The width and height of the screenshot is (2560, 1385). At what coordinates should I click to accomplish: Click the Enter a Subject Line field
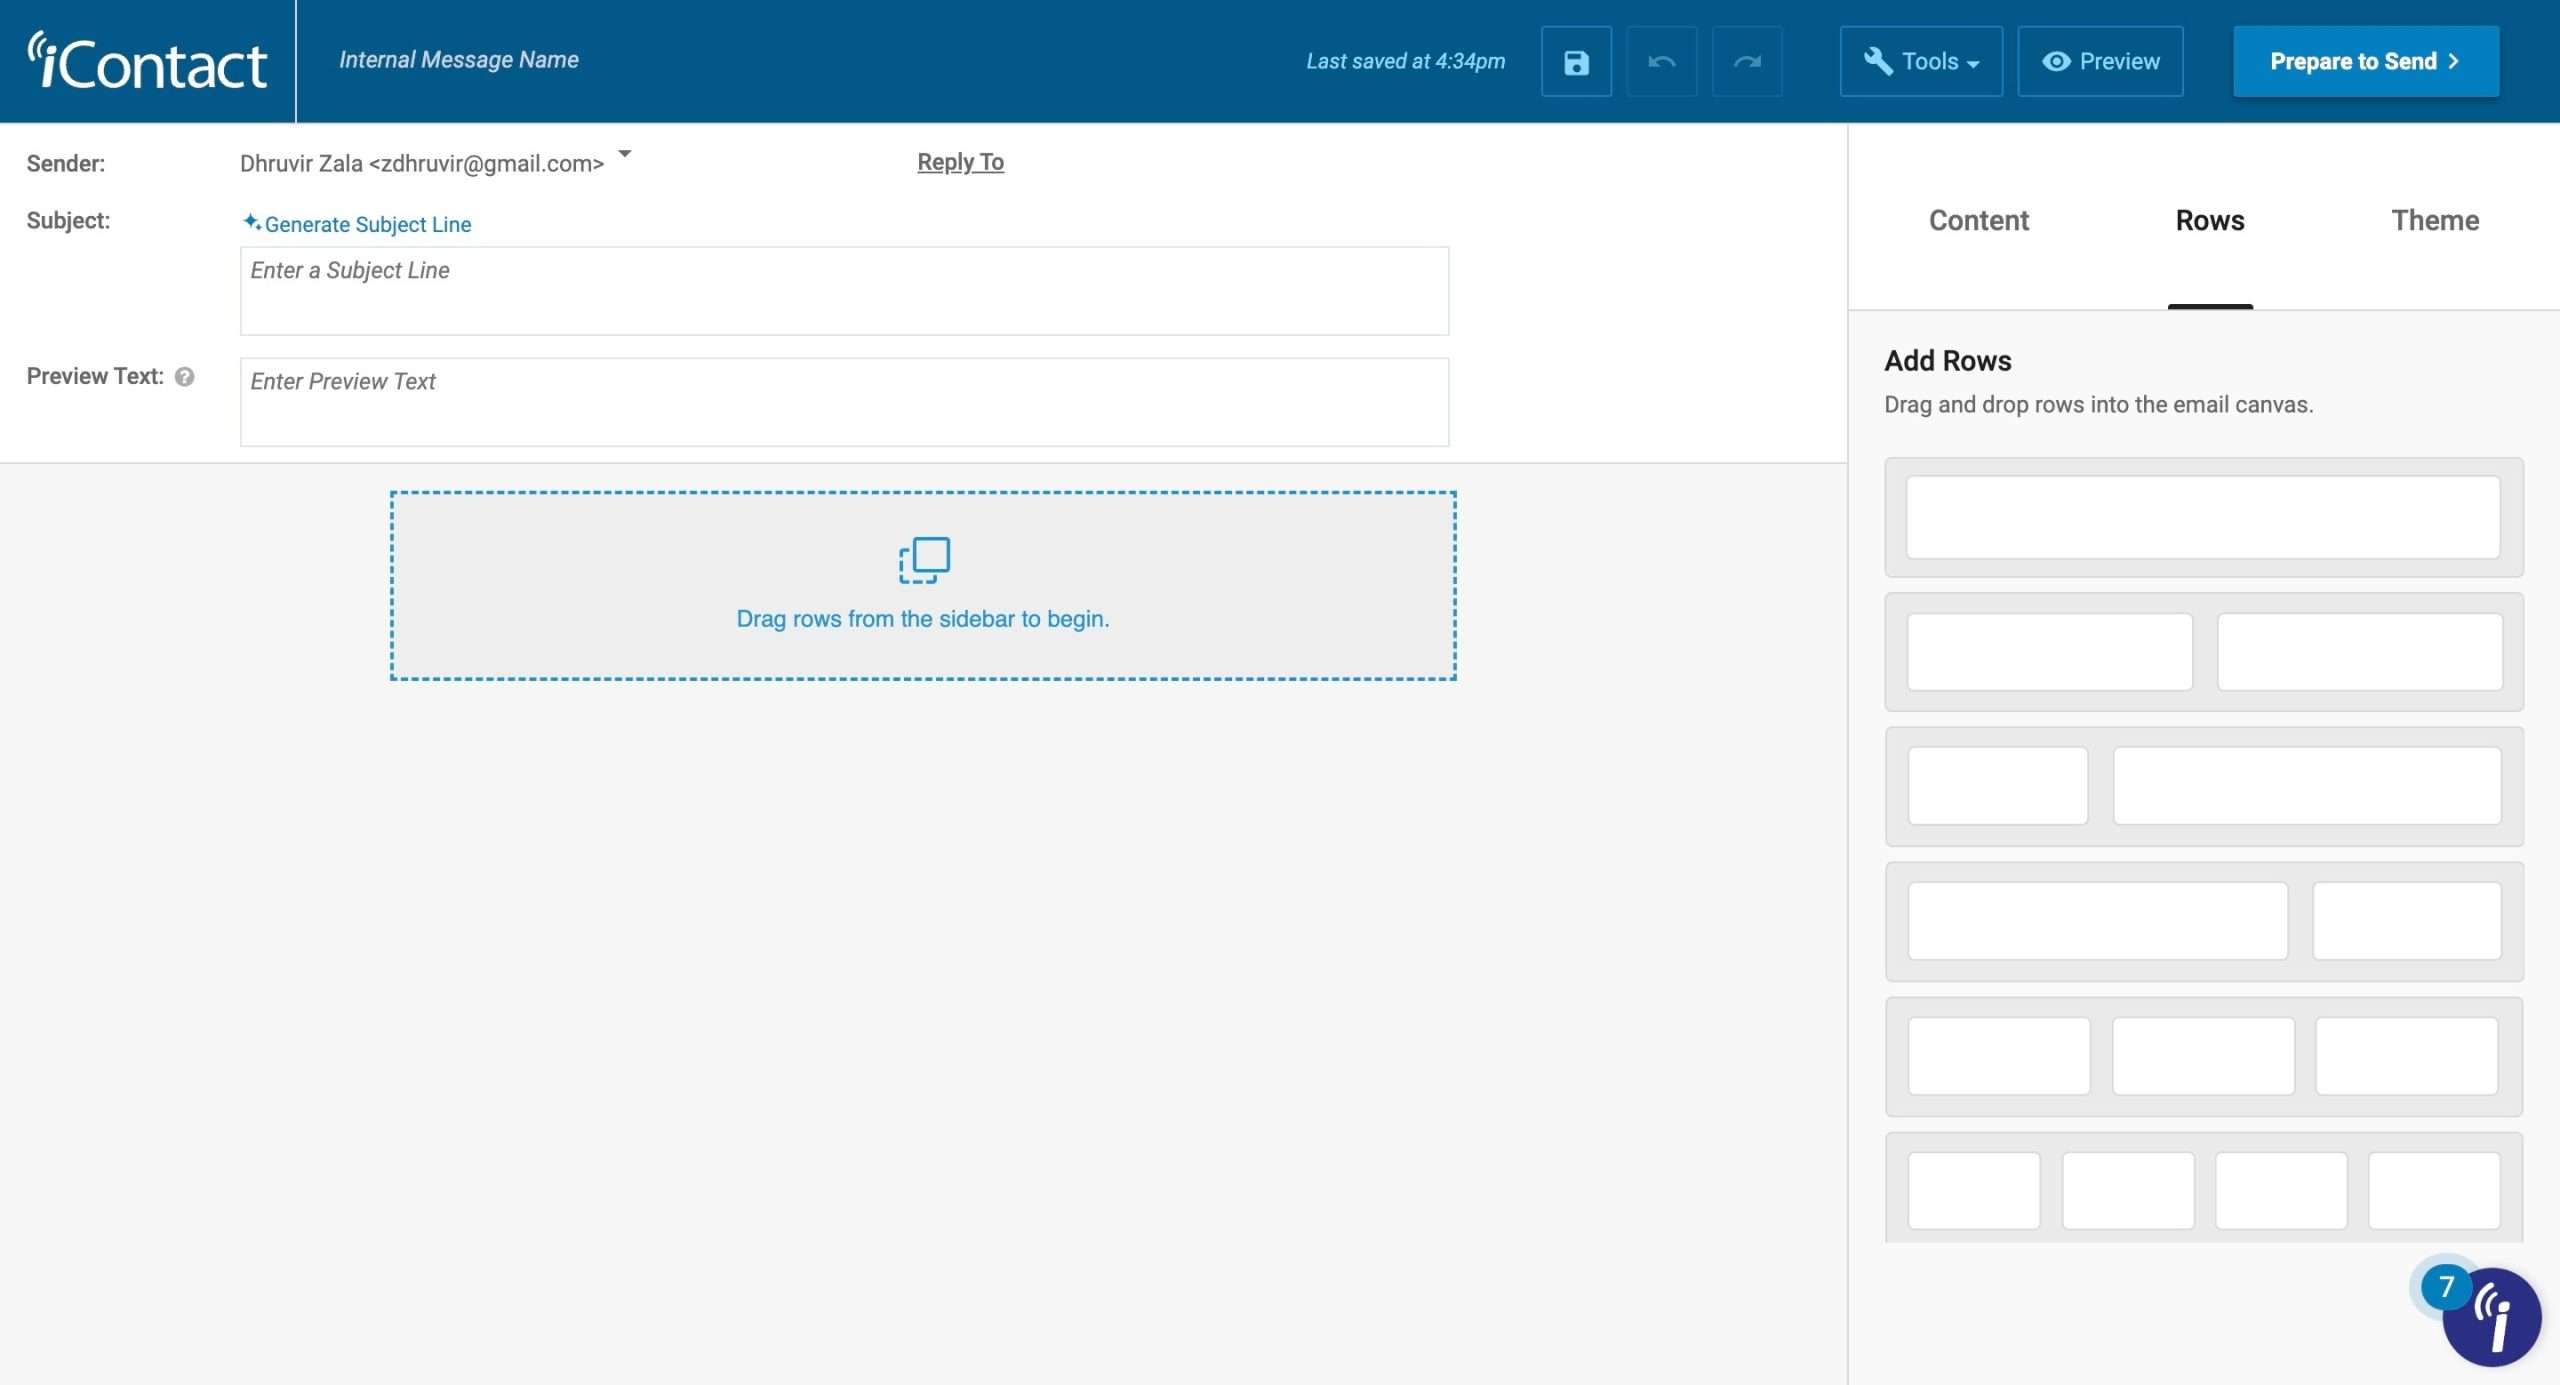(843, 290)
